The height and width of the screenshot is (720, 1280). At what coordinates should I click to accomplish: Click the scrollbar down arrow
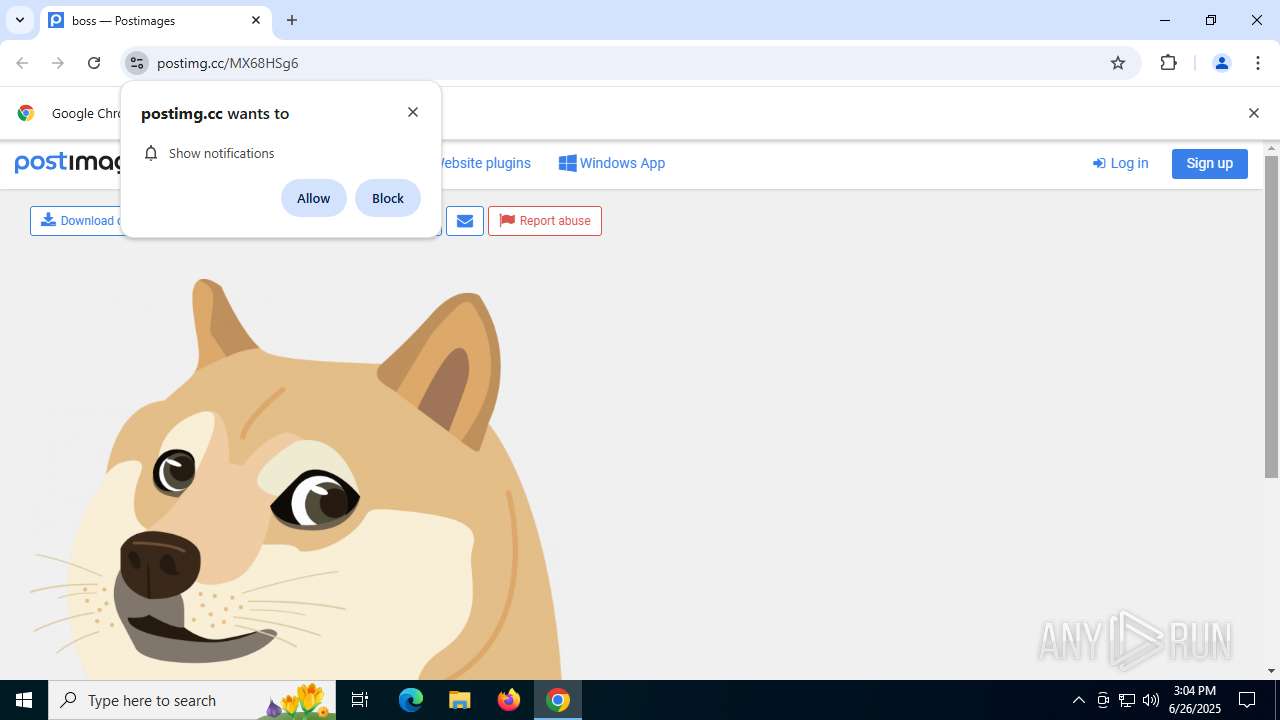pyautogui.click(x=1271, y=671)
